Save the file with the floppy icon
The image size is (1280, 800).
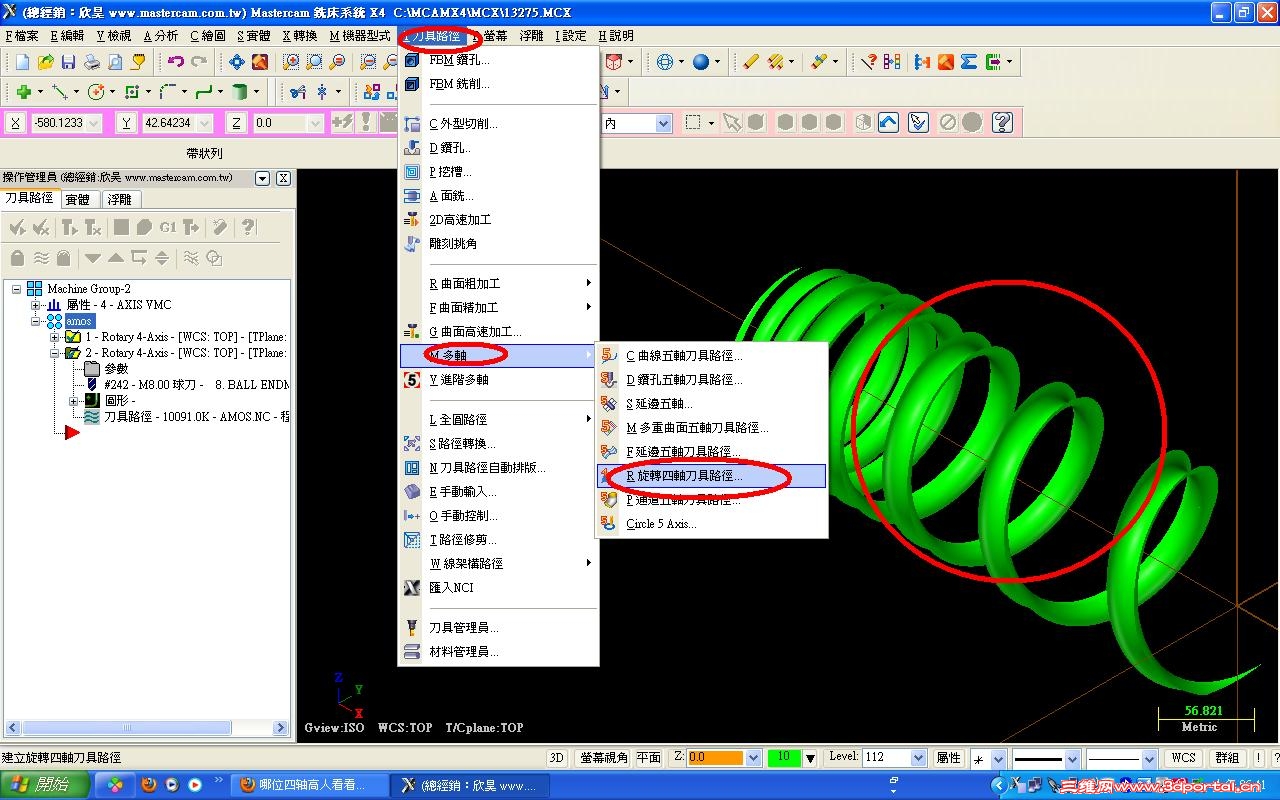69,62
